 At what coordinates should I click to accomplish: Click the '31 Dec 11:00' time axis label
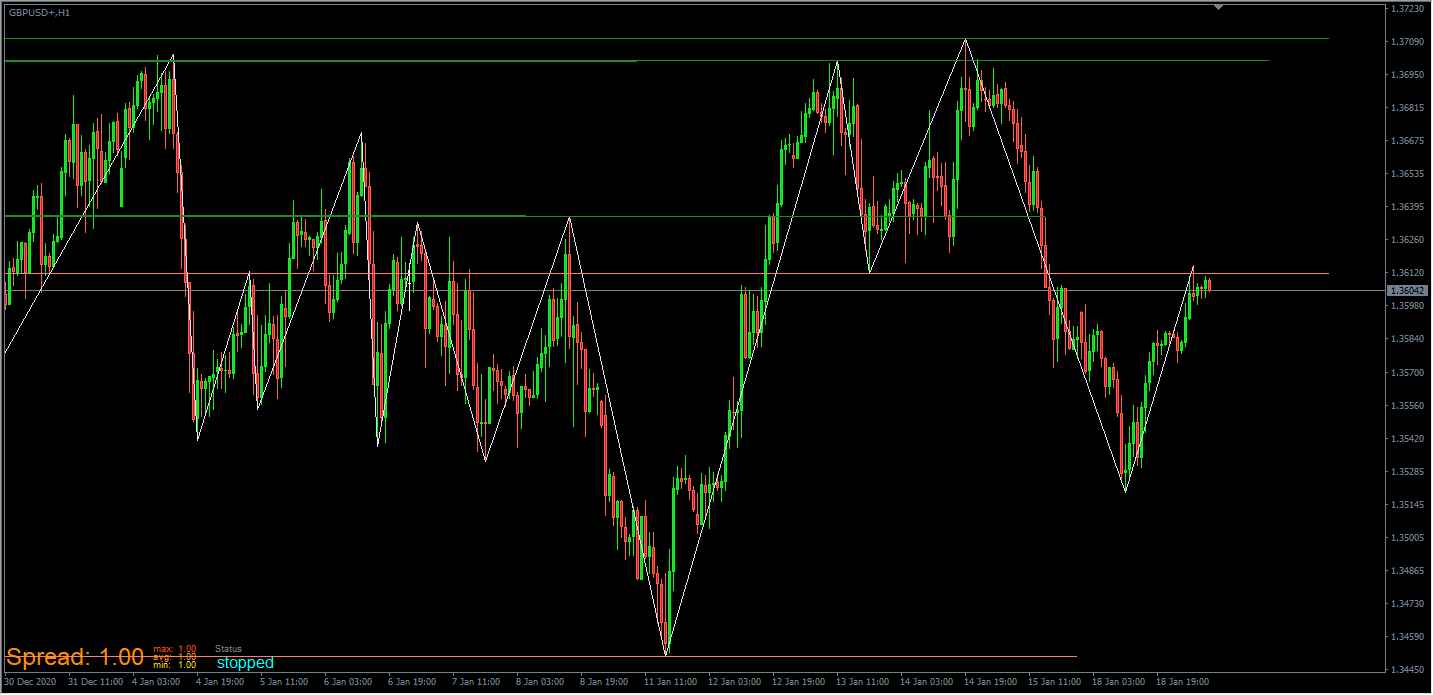[95, 682]
